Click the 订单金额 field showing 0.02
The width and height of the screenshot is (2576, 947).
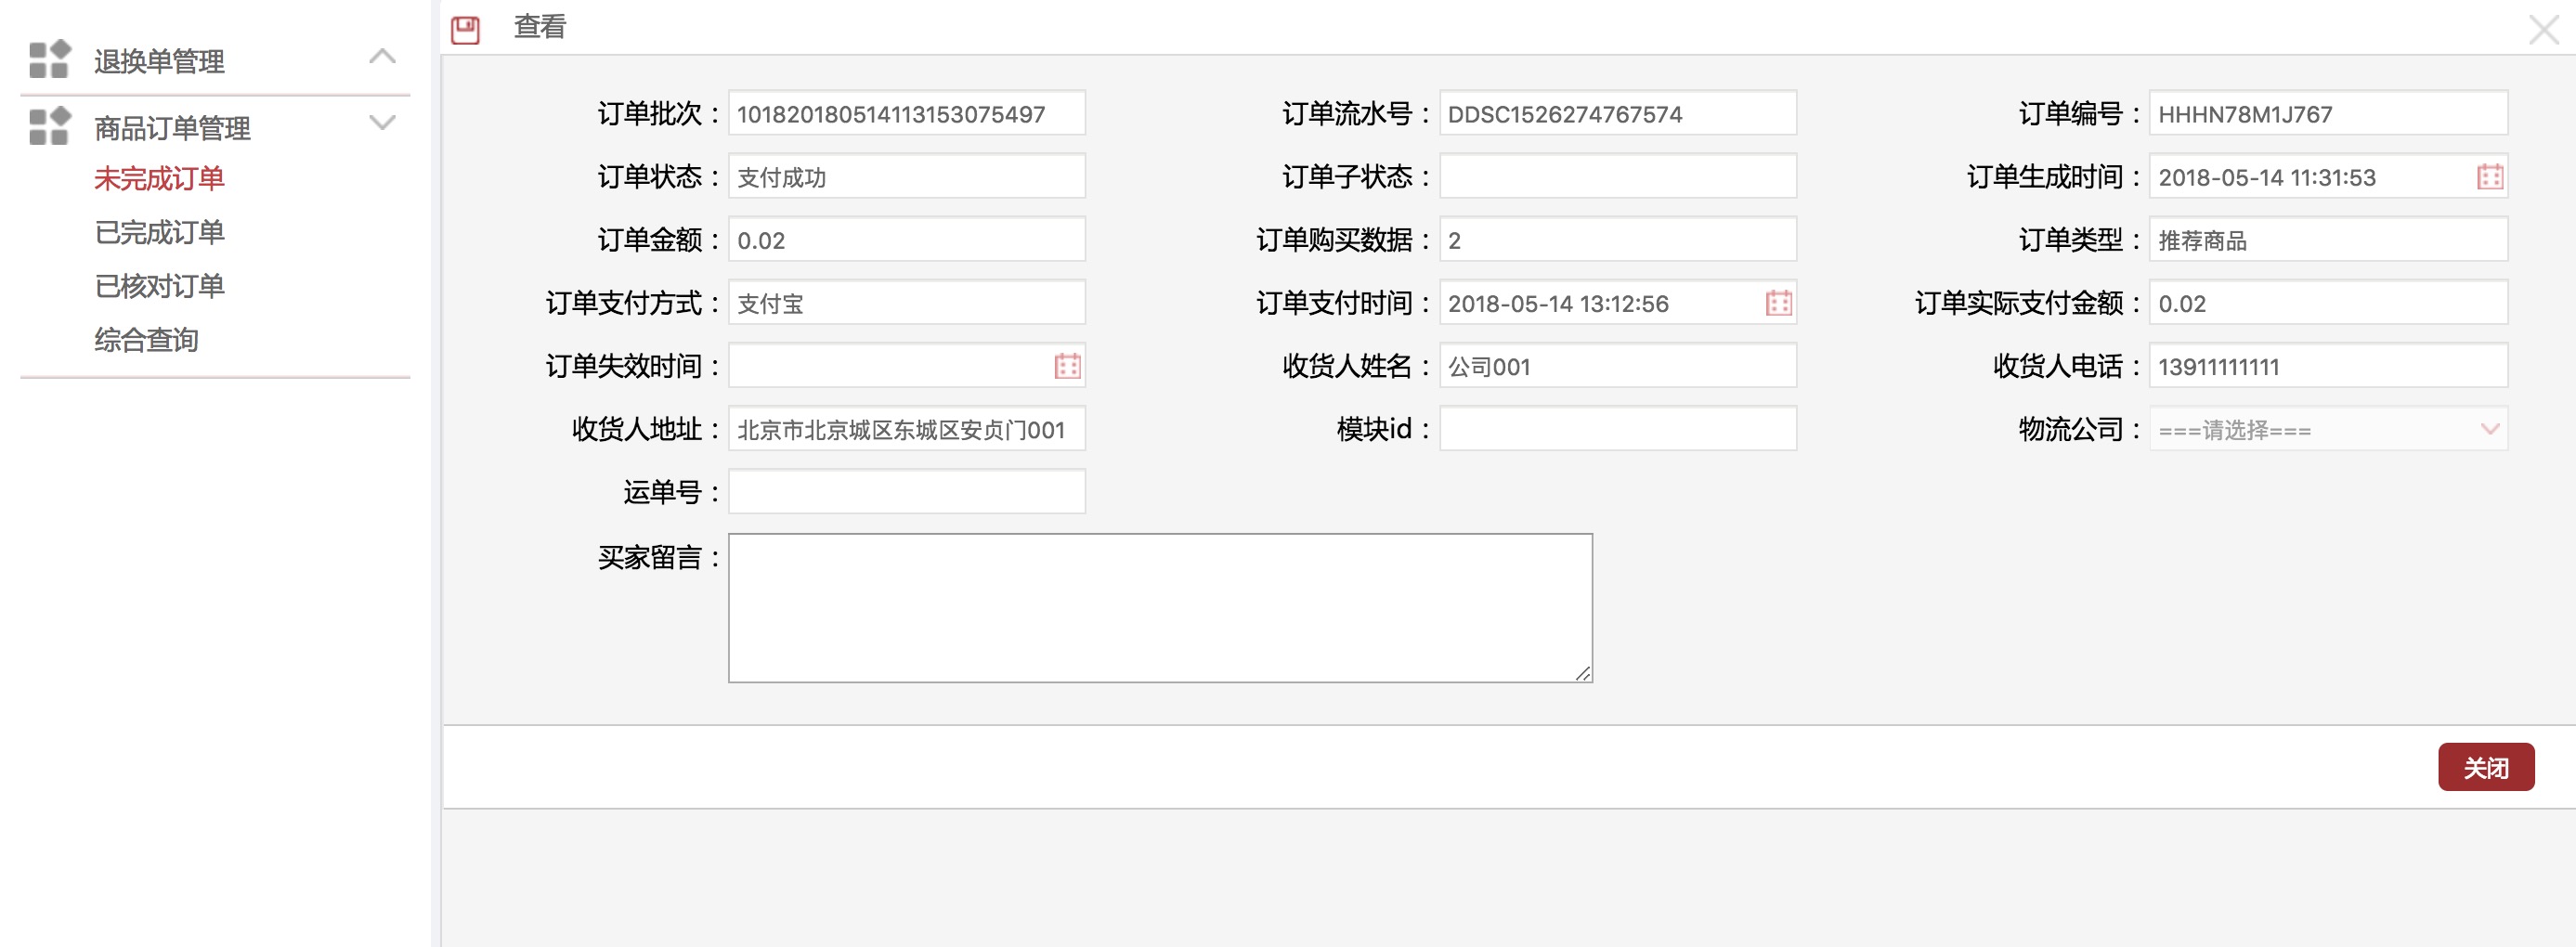coord(906,240)
